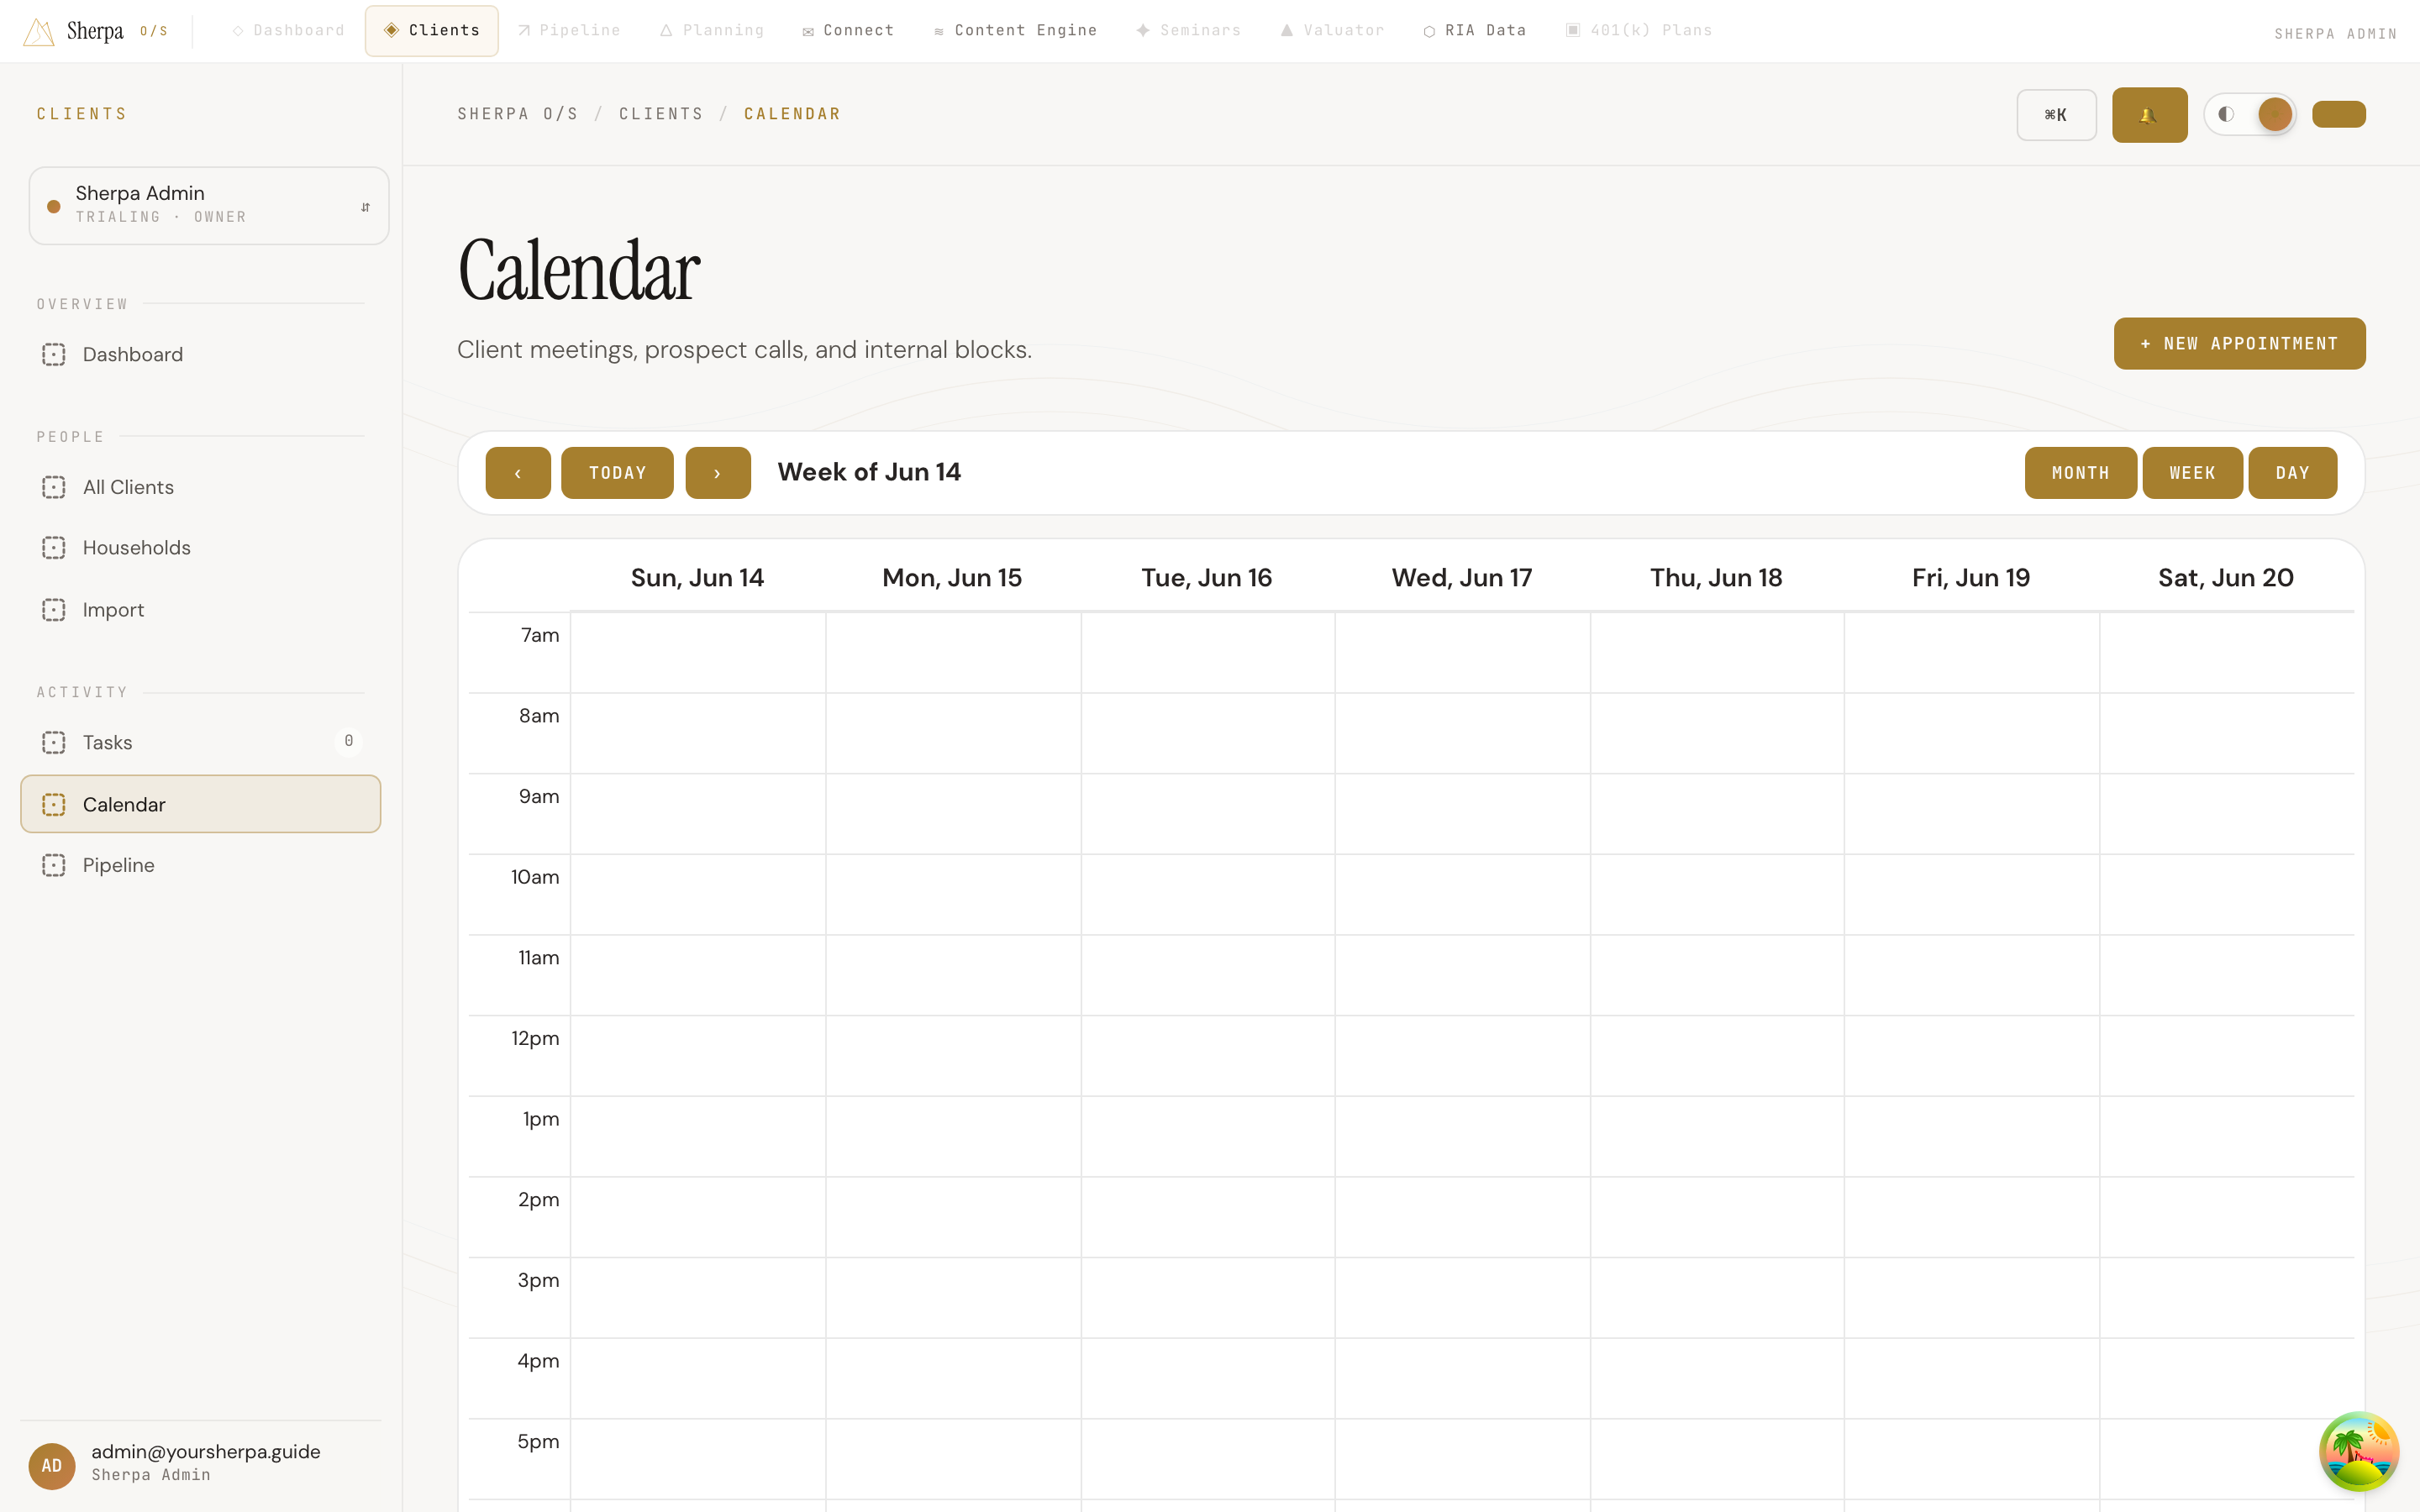
Task: Click the admin@yoursherpa.guide account email
Action: (x=206, y=1451)
